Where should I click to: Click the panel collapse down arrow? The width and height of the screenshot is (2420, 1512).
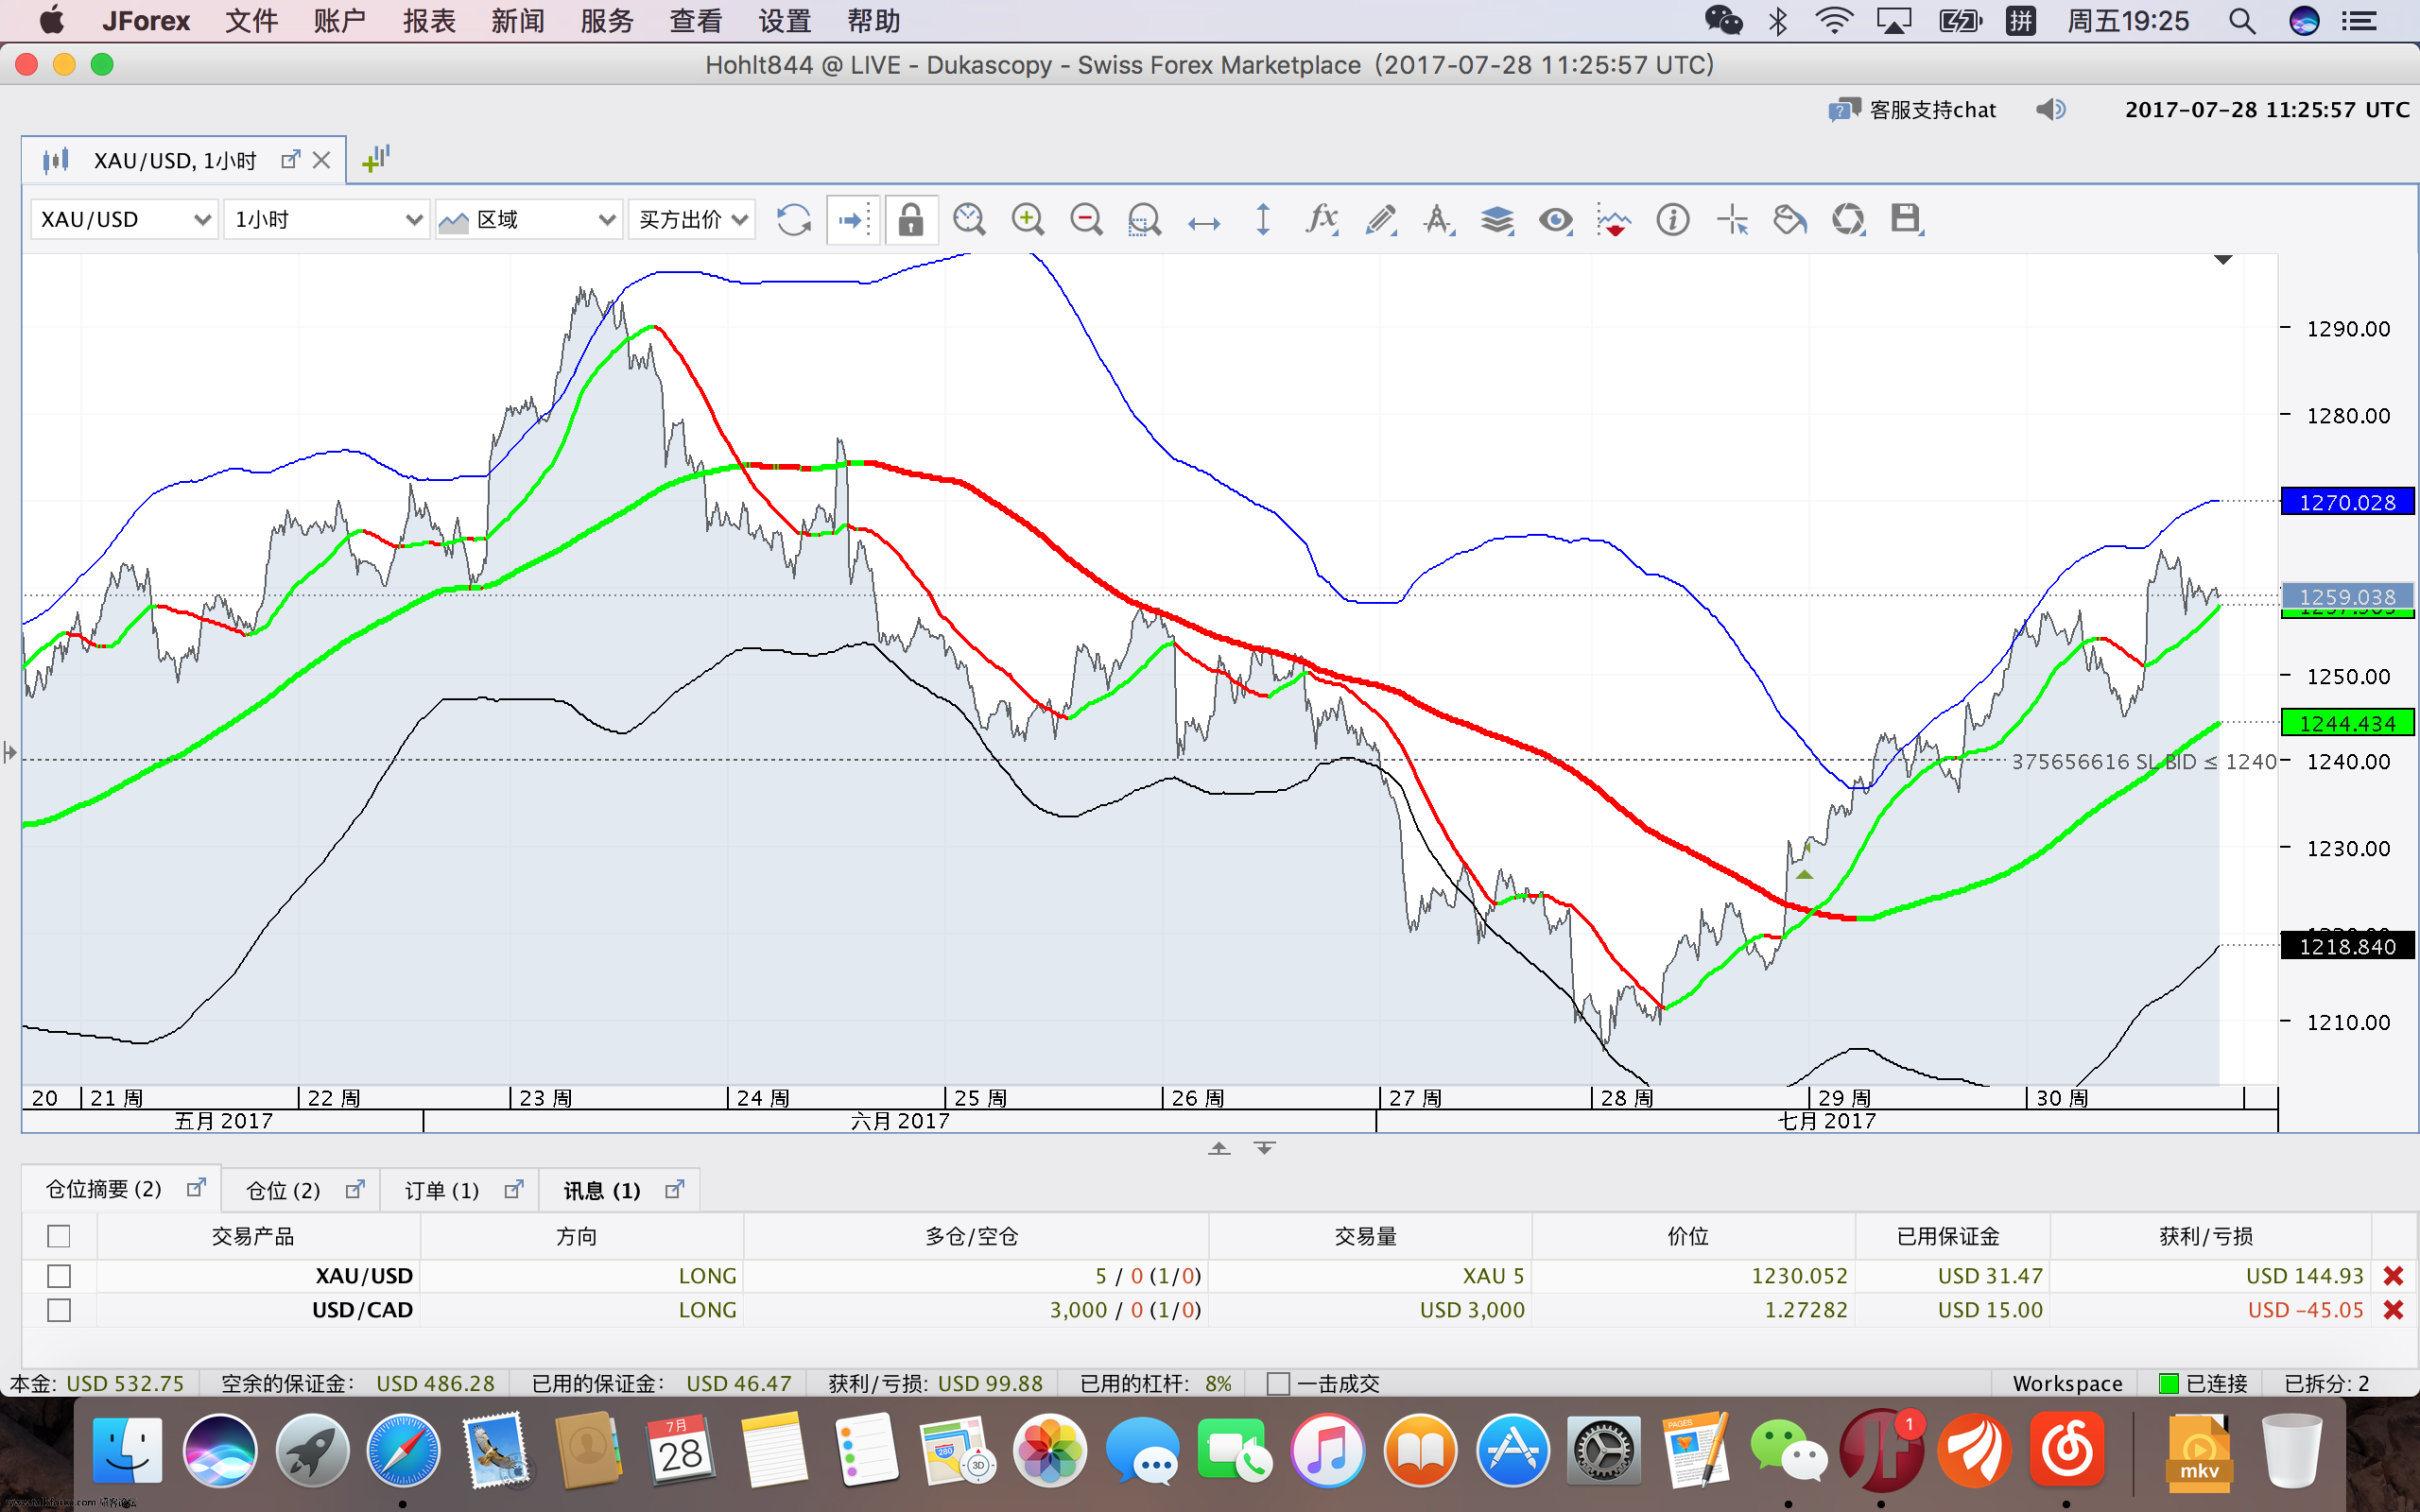click(x=1265, y=1148)
